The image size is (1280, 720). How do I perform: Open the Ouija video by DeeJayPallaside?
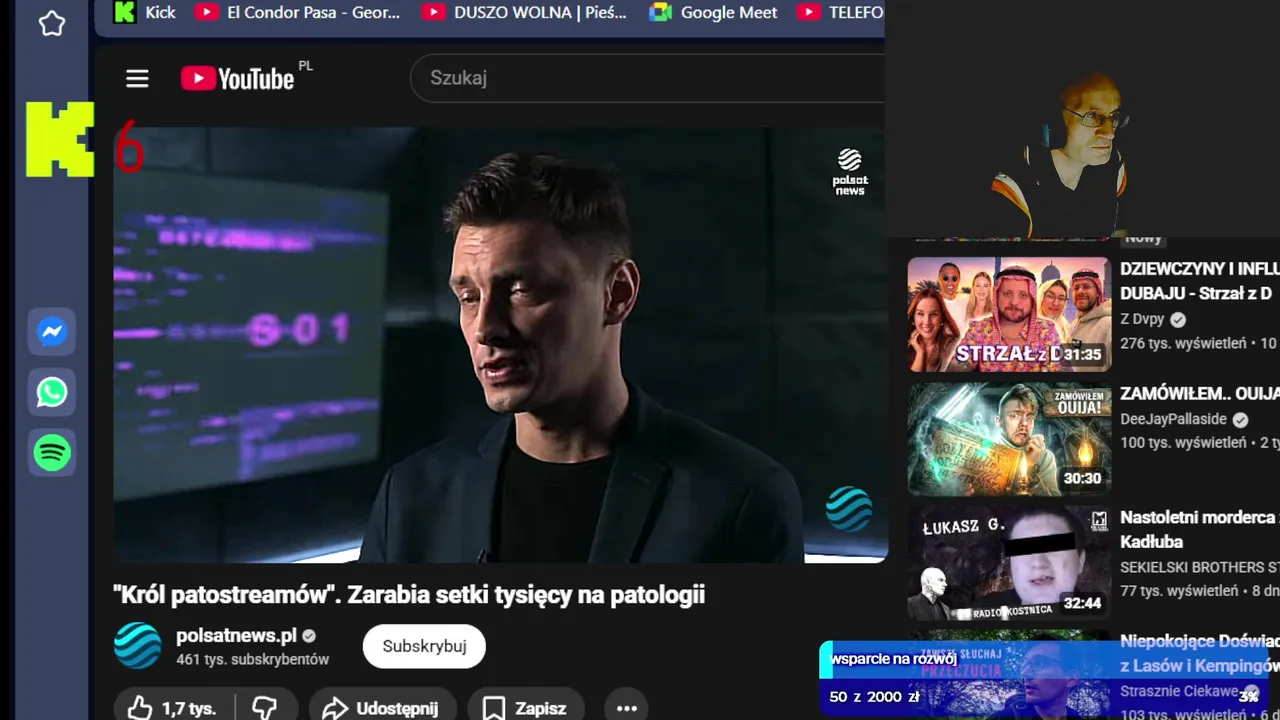click(1009, 439)
